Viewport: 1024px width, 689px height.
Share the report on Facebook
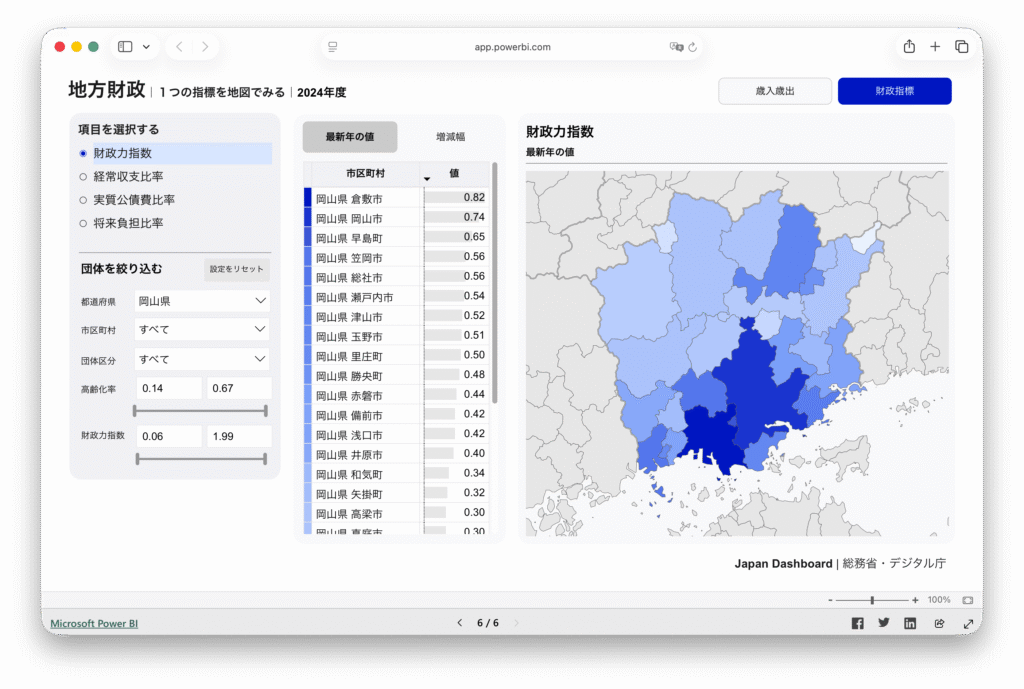point(857,623)
